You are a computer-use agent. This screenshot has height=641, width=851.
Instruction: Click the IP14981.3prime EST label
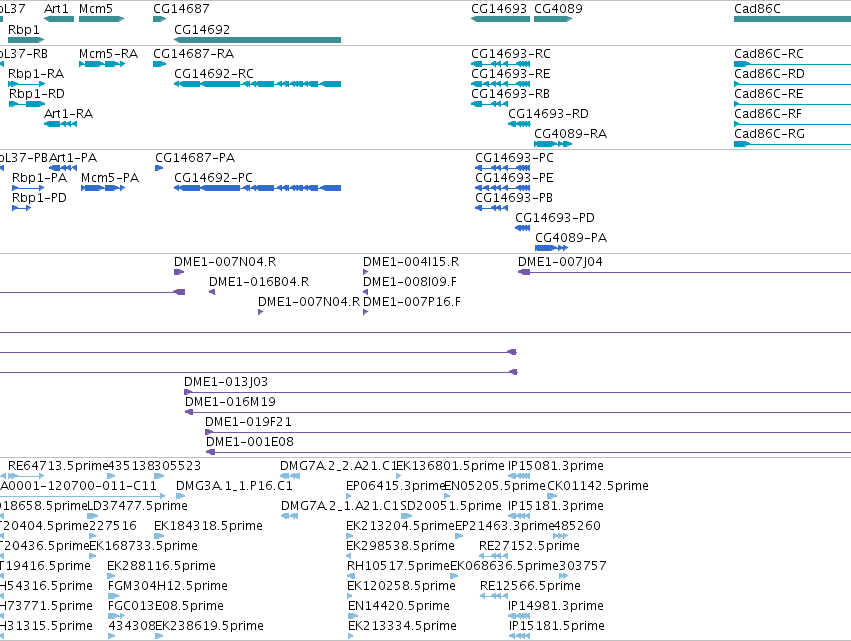[x=556, y=606]
